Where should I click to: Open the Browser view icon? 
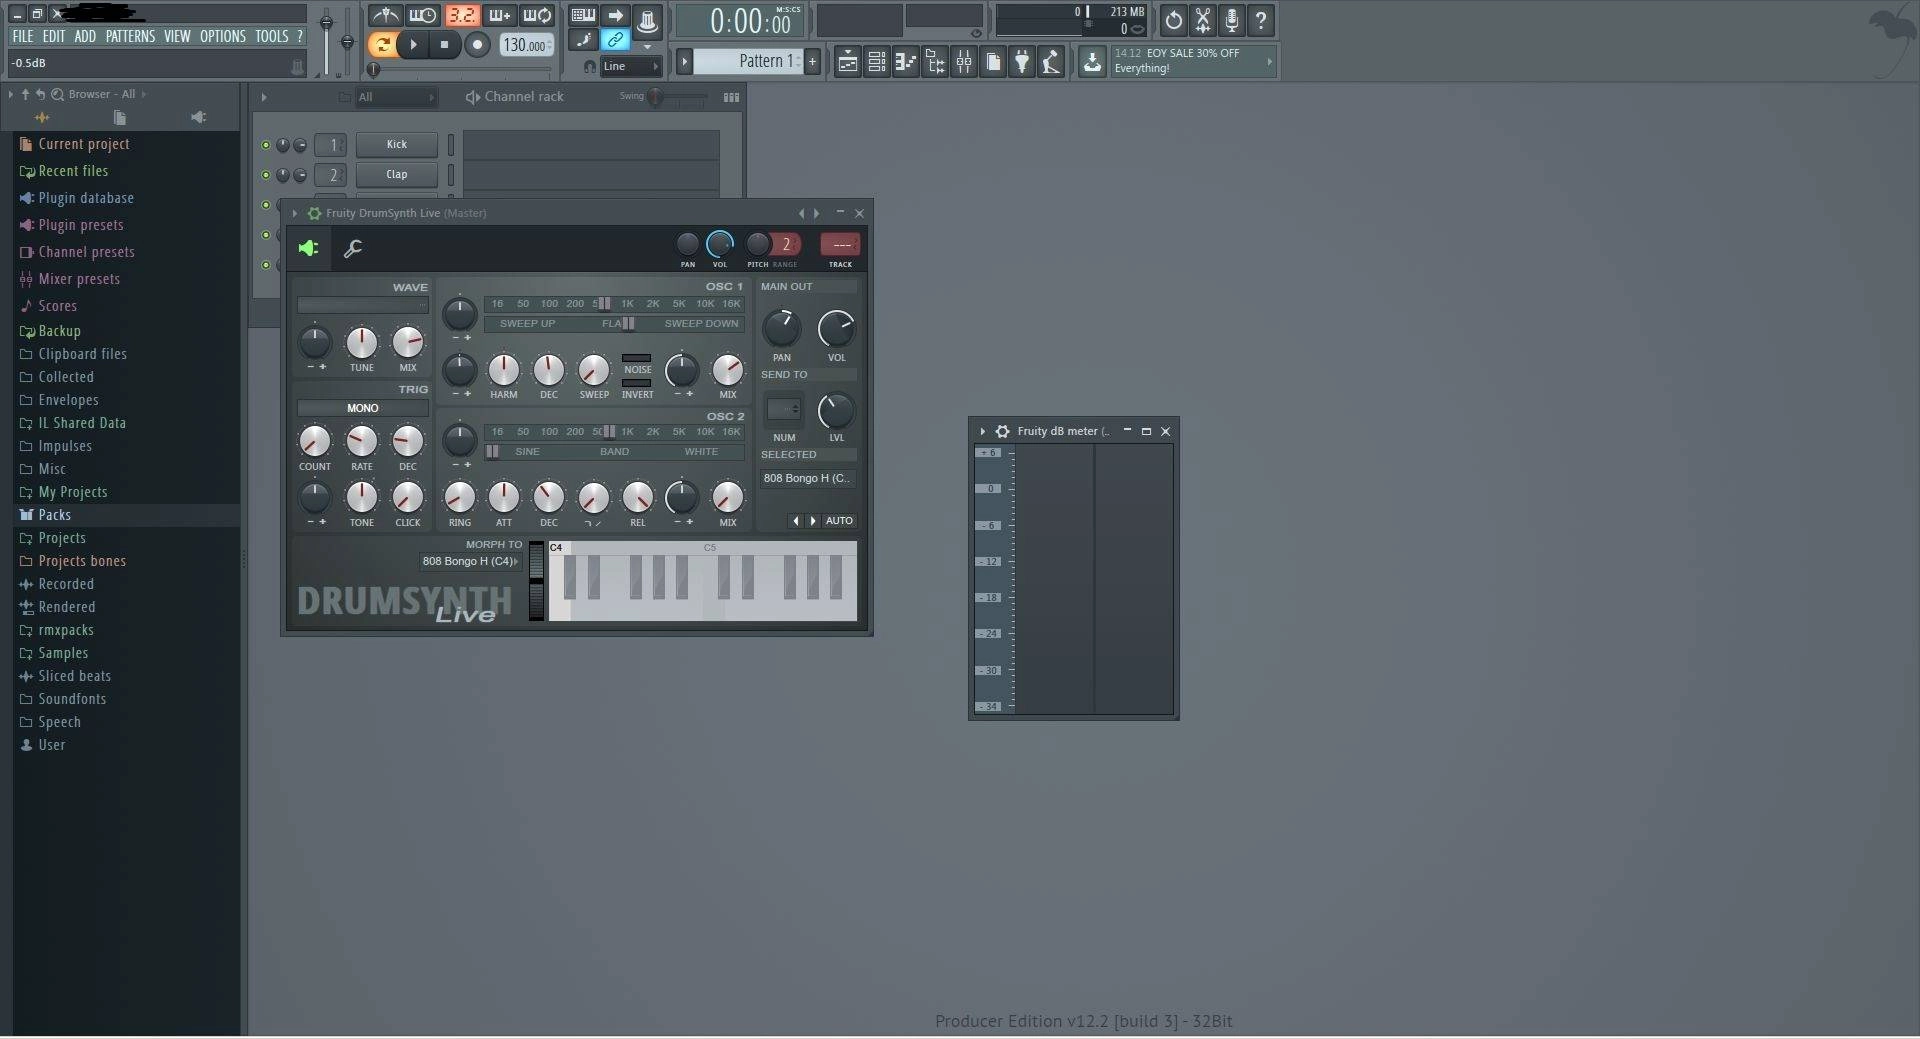(x=935, y=62)
